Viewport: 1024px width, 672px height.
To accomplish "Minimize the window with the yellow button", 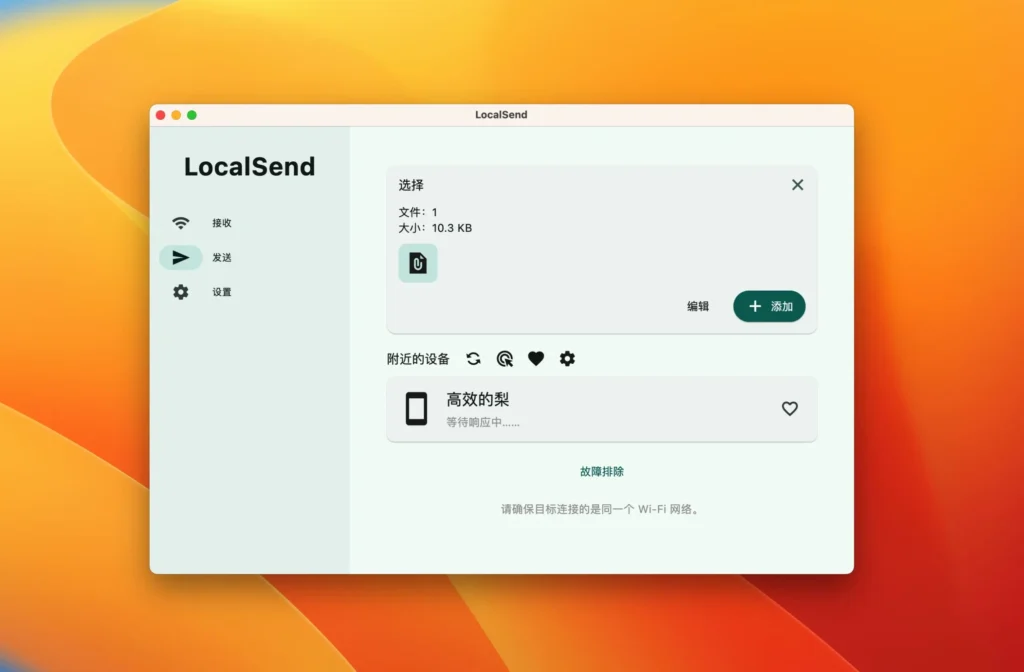I will (x=176, y=115).
